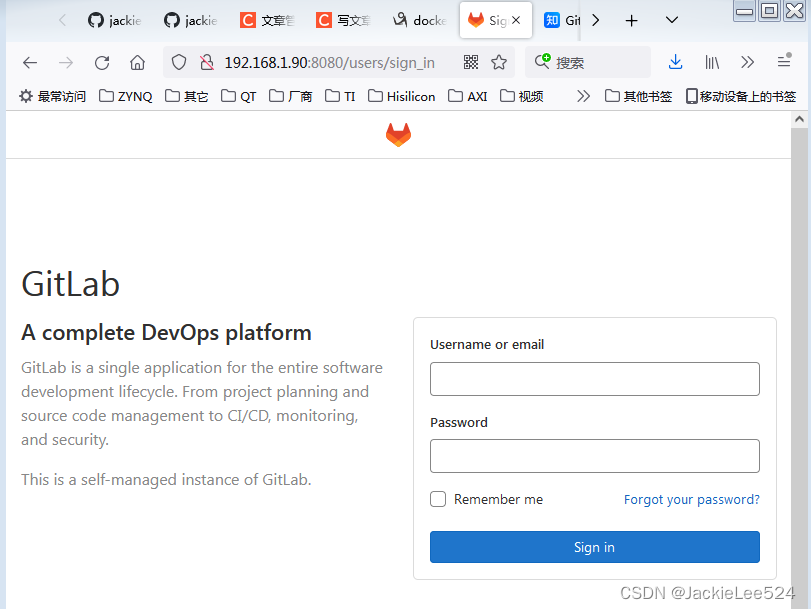
Task: Open the 其它 bookmark folder
Action: (x=187, y=96)
